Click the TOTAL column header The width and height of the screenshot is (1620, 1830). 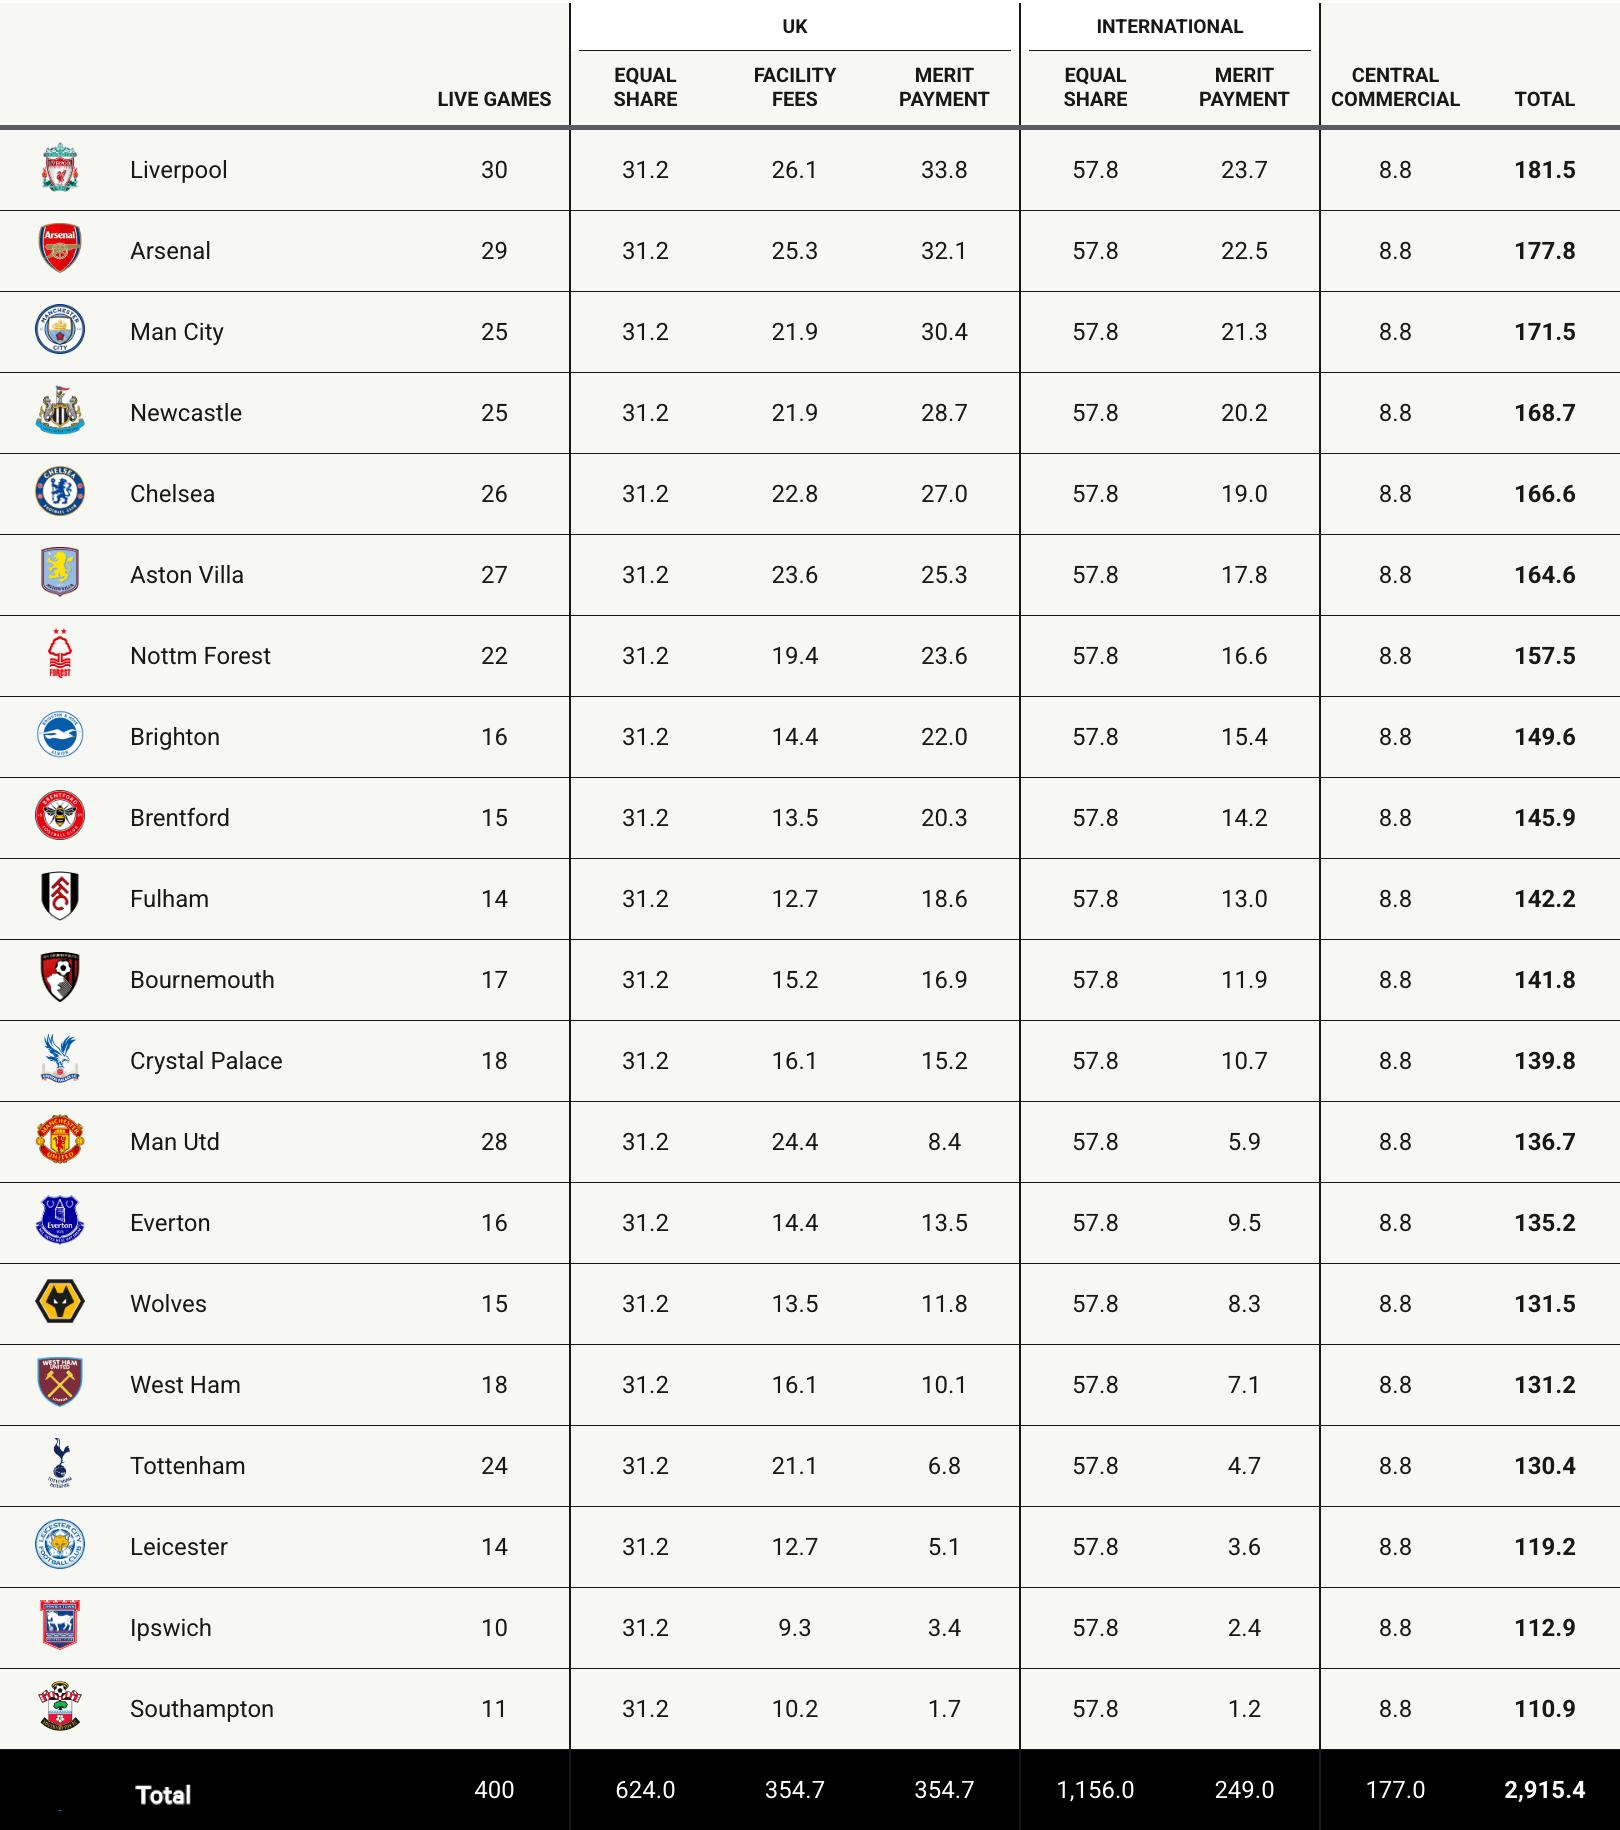click(x=1544, y=99)
